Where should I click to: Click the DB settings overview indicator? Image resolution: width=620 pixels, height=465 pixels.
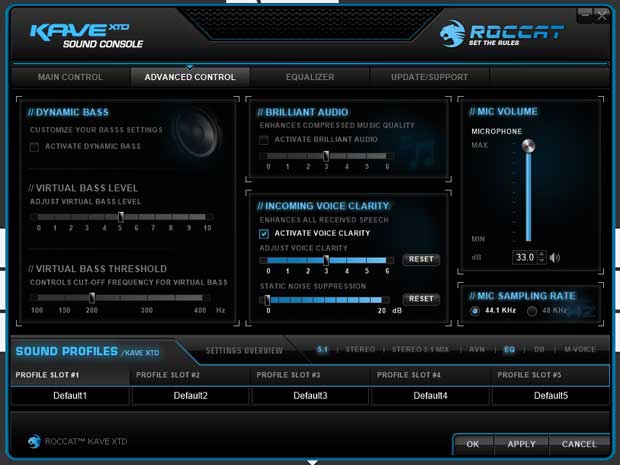click(539, 350)
